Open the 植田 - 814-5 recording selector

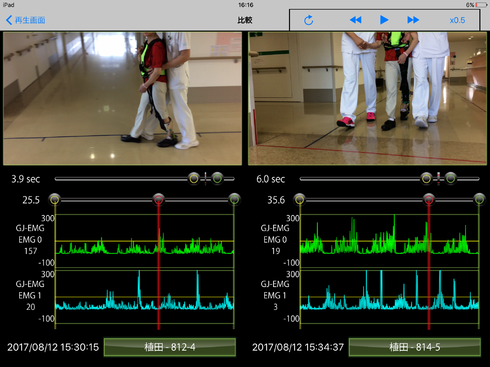pyautogui.click(x=415, y=347)
